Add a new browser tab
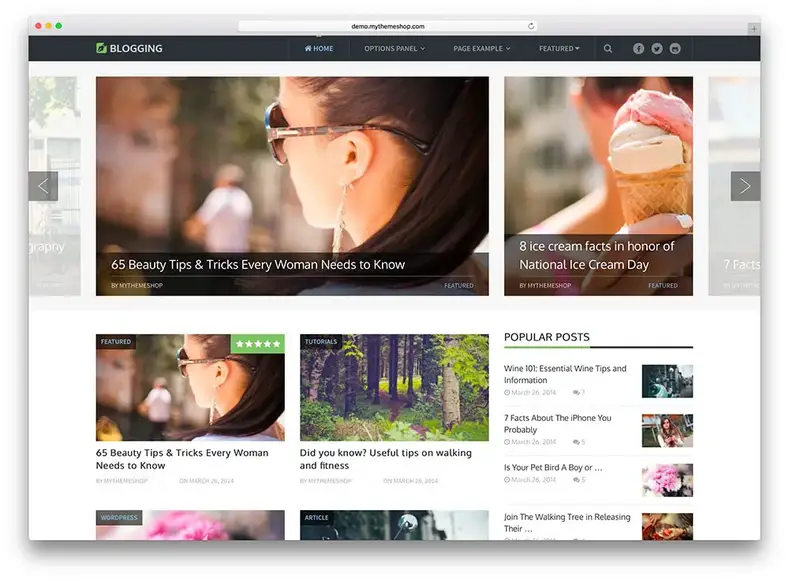The image size is (789, 581). click(753, 29)
